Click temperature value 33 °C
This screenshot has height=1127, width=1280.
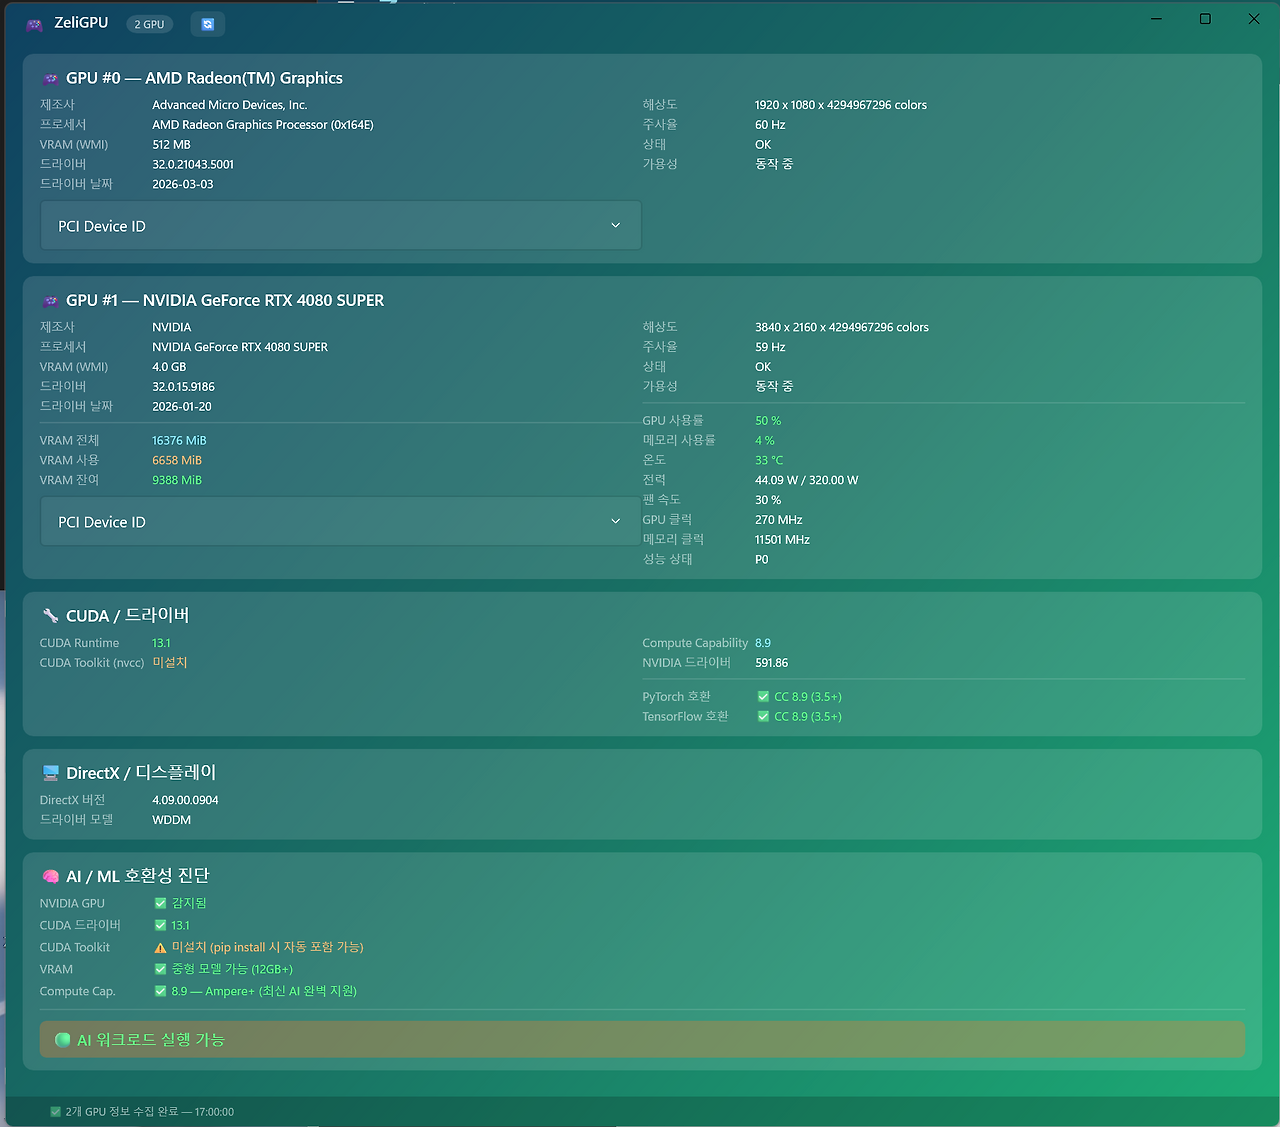click(769, 461)
